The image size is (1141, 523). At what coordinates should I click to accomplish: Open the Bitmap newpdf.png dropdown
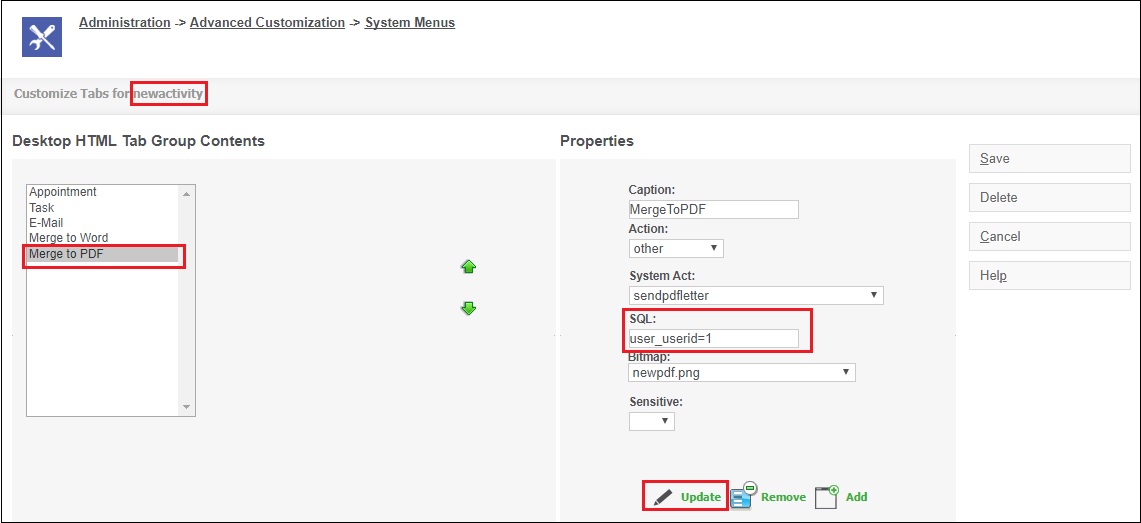click(742, 372)
